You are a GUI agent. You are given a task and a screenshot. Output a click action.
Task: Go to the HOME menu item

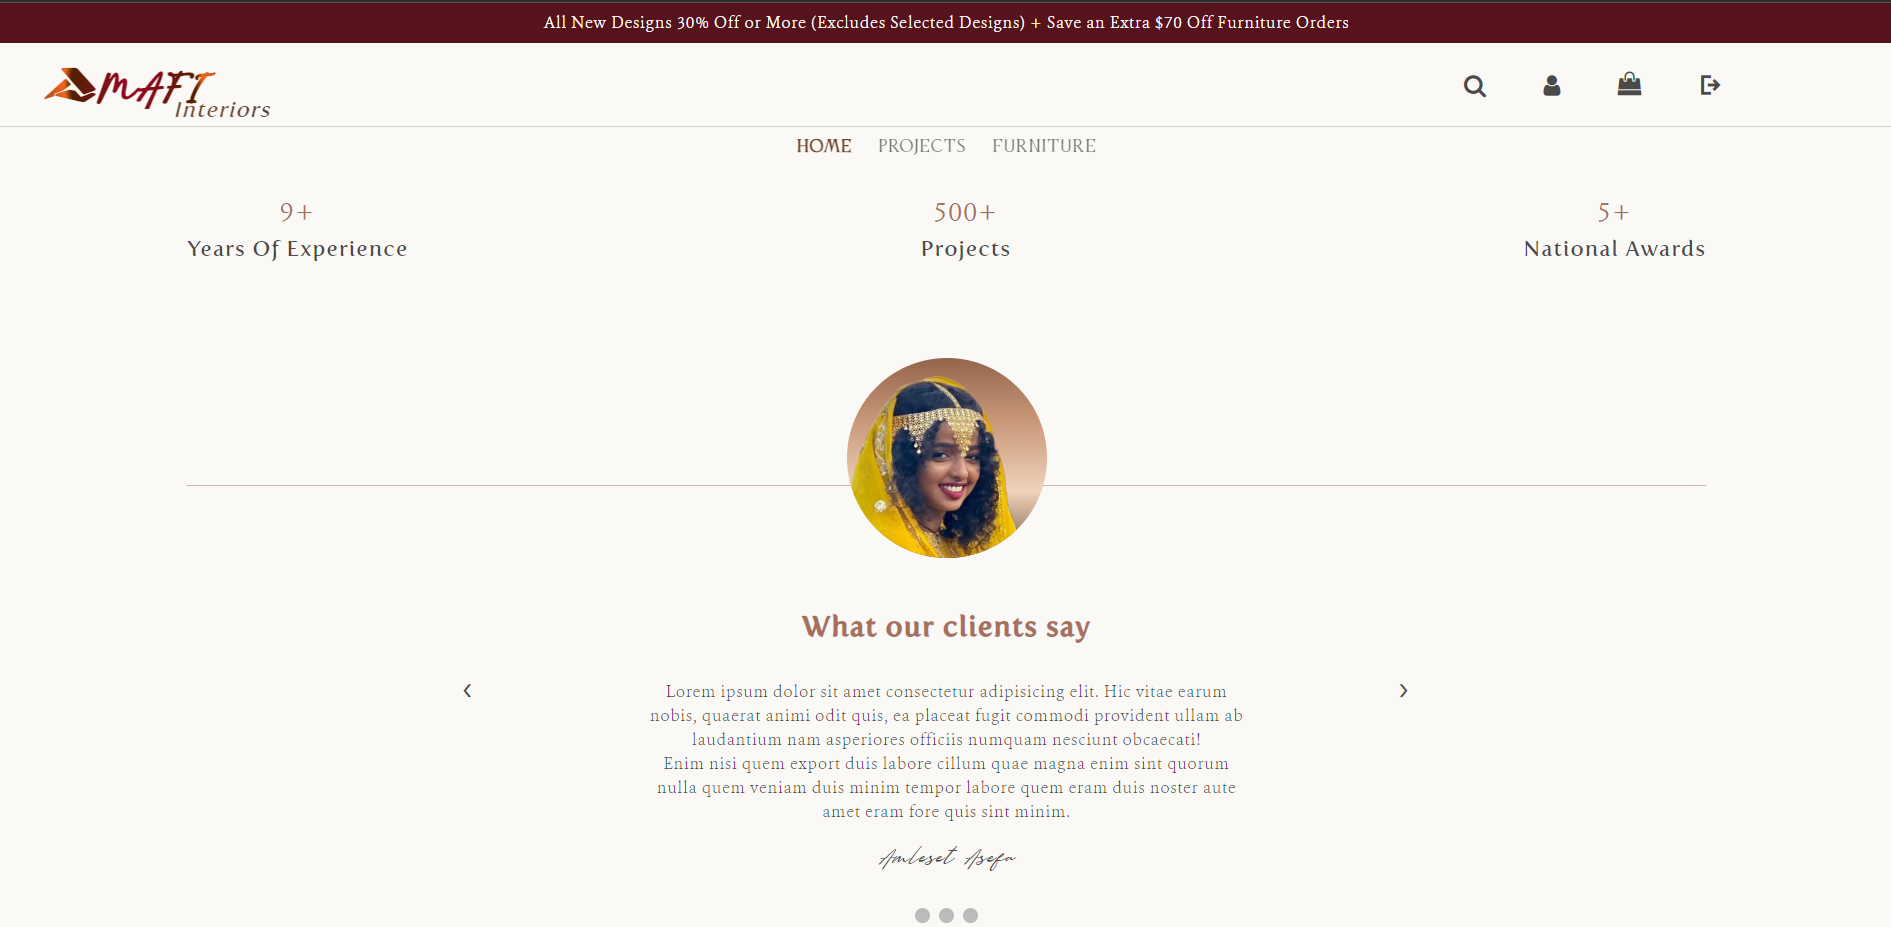(x=824, y=146)
